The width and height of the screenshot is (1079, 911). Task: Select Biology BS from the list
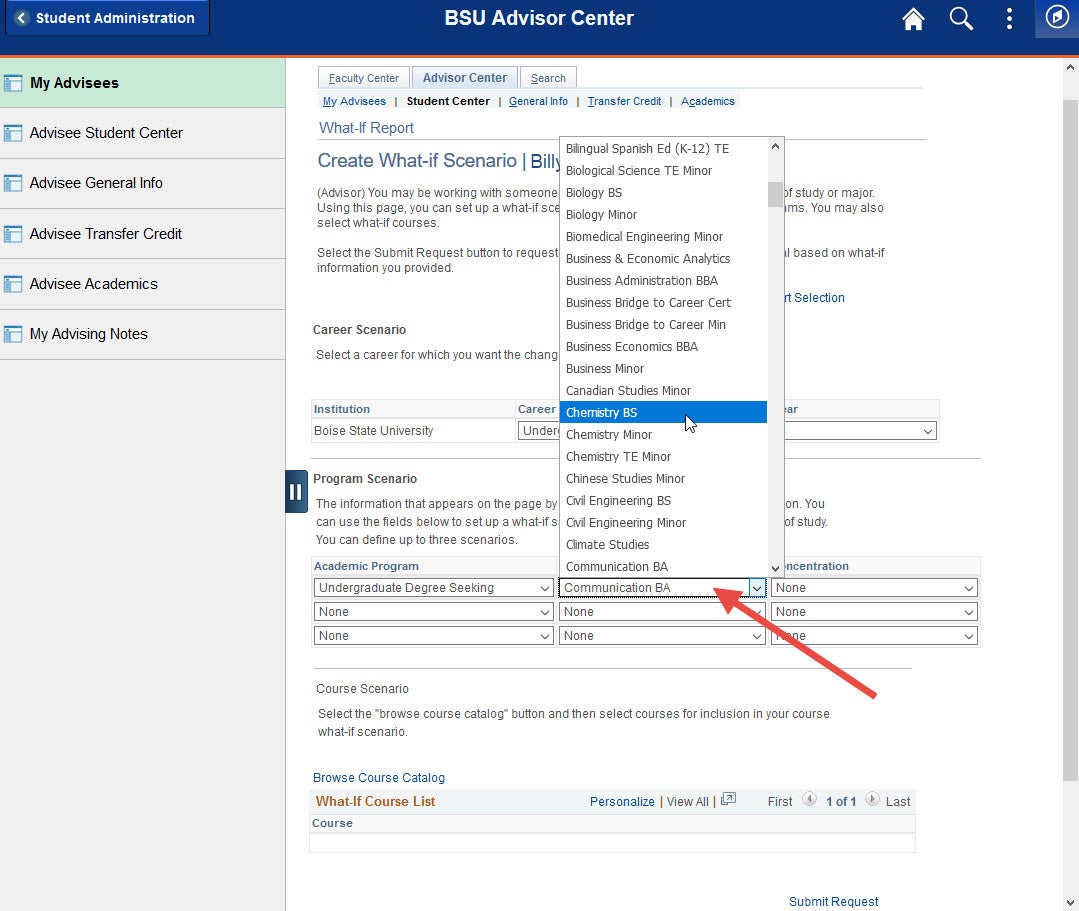point(663,192)
